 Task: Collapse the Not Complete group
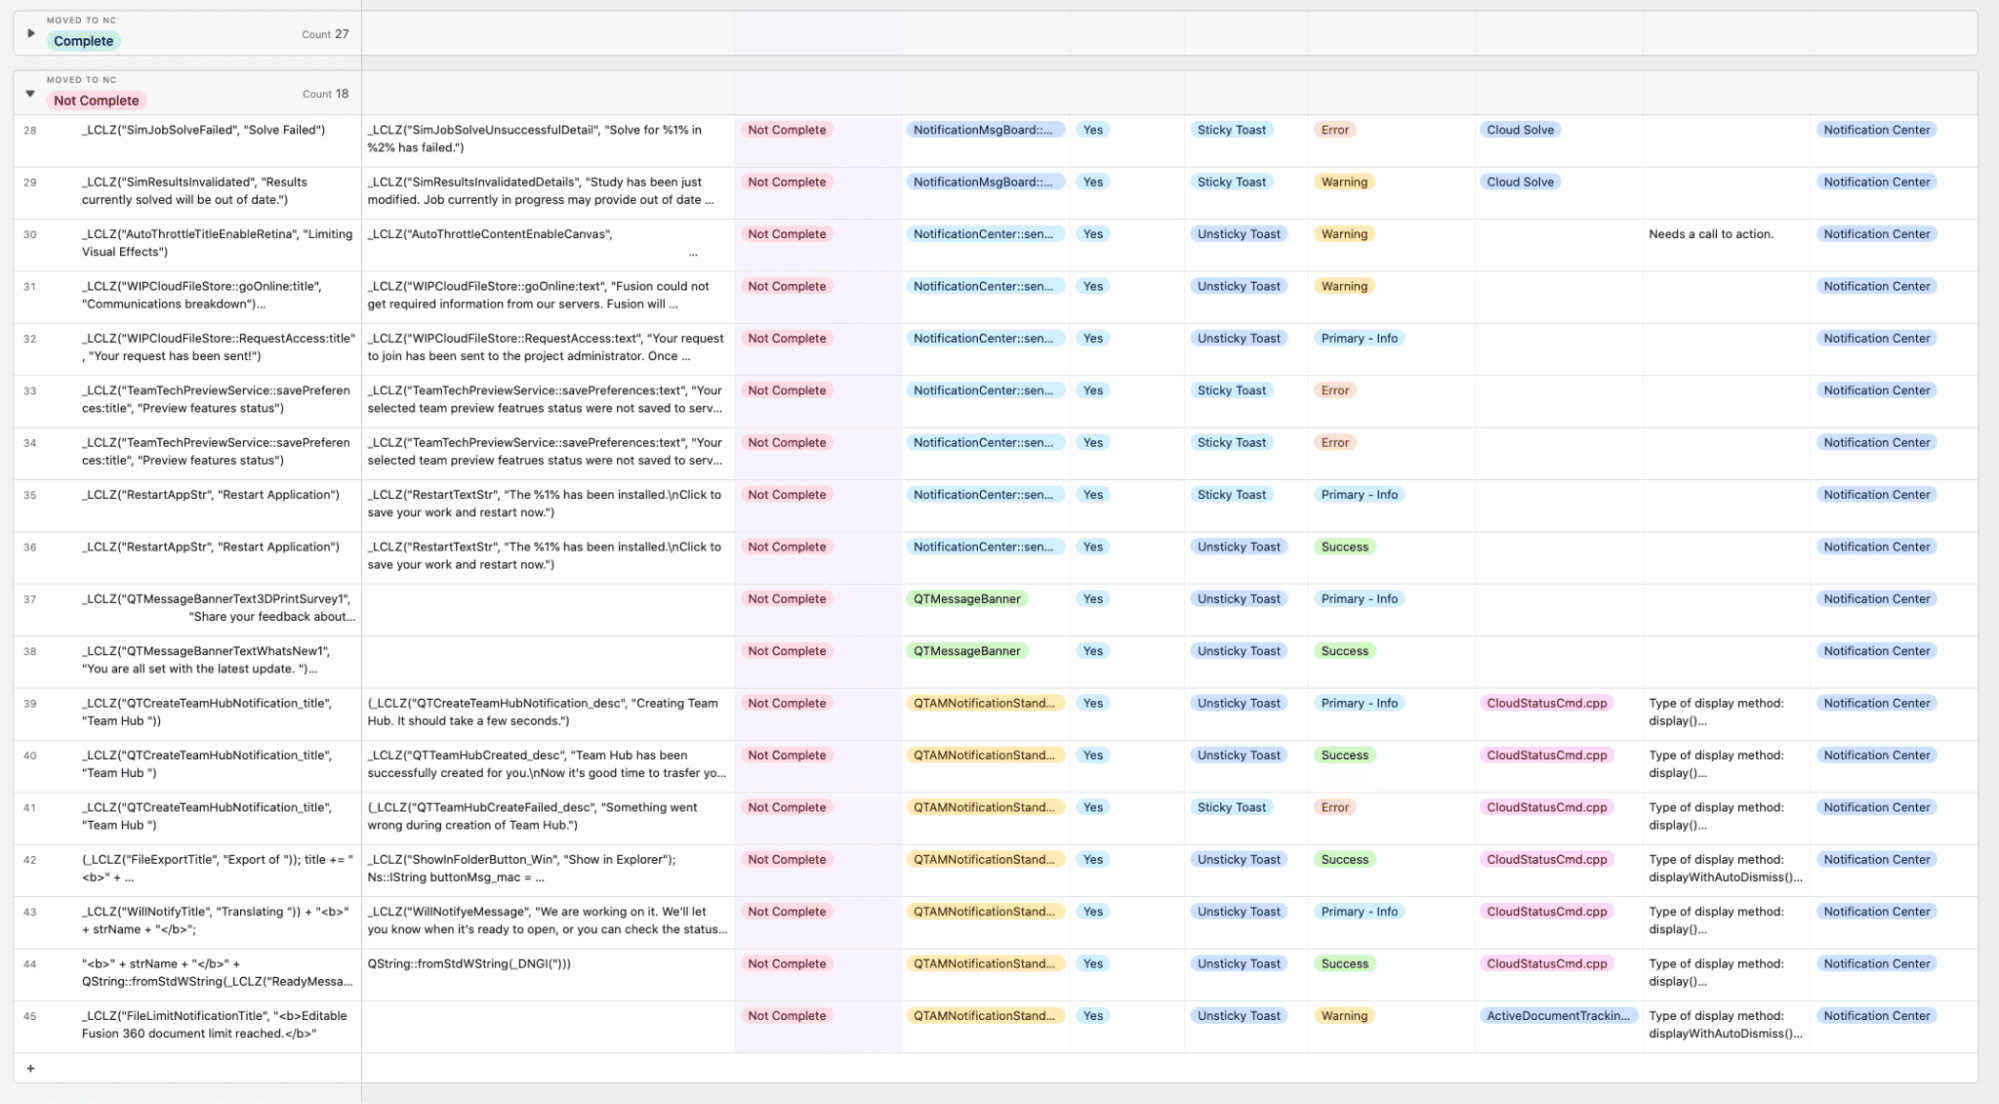tap(28, 92)
